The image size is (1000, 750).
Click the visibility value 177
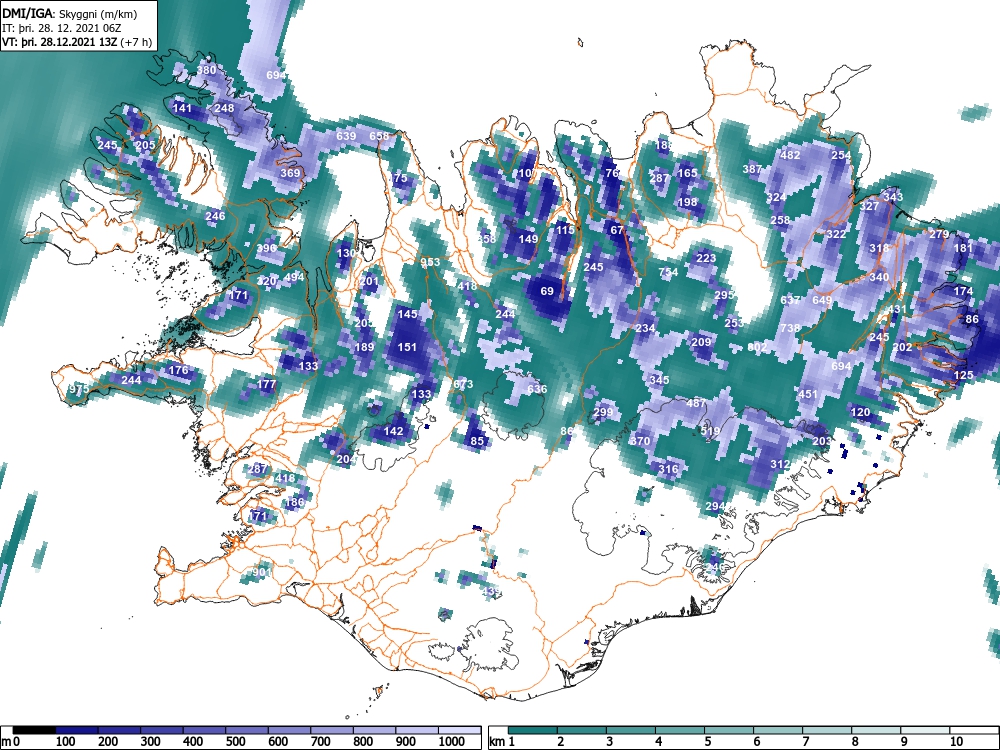(266, 384)
